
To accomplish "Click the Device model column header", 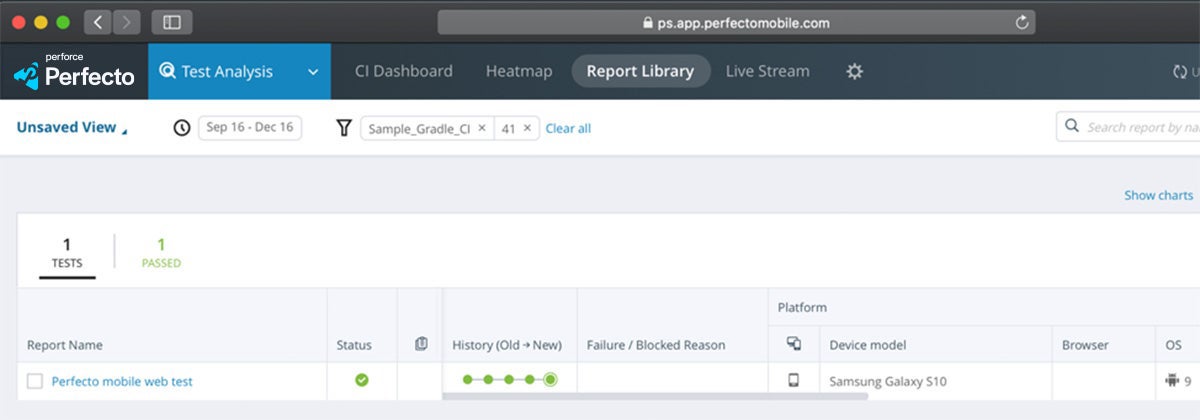I will (868, 345).
